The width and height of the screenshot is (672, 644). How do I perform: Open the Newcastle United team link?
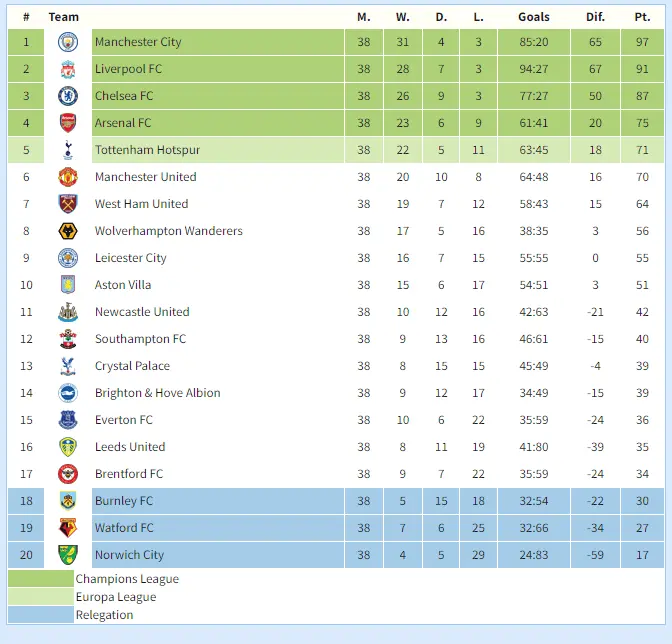click(142, 312)
